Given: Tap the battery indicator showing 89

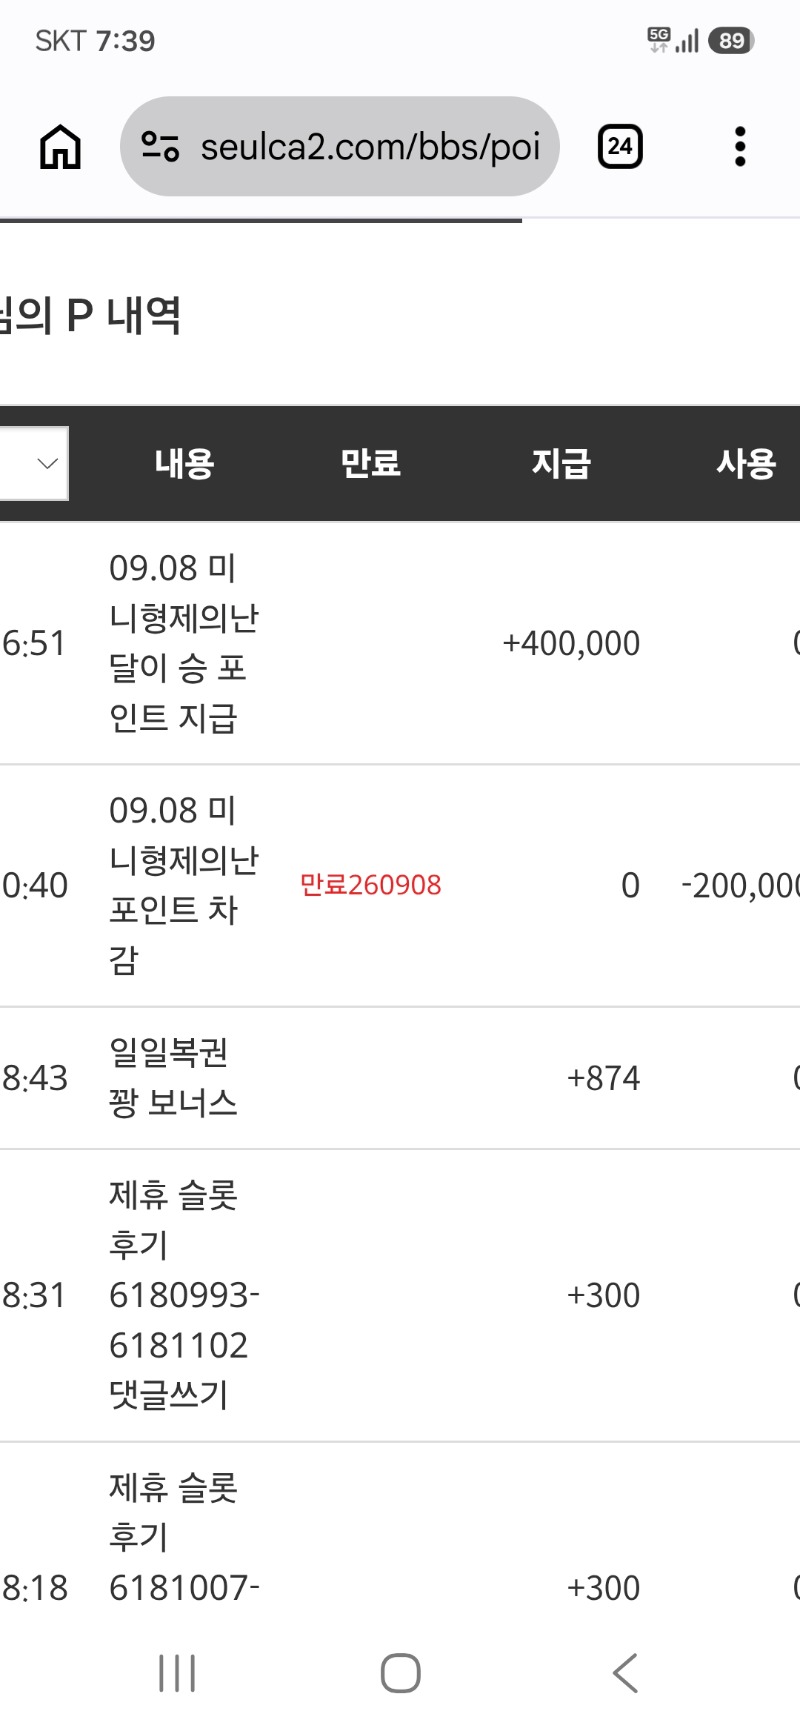Looking at the screenshot, I should point(731,41).
